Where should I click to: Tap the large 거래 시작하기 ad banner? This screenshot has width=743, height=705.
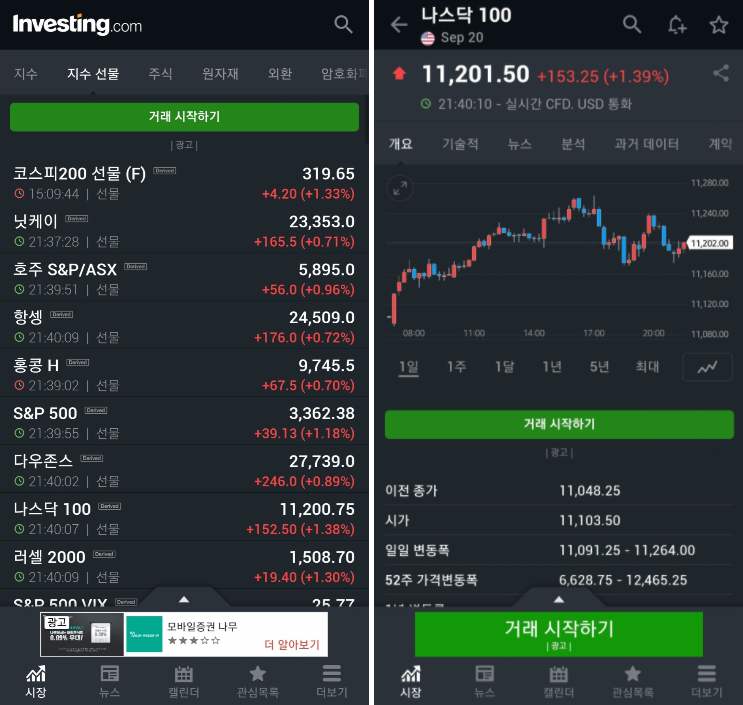point(559,634)
